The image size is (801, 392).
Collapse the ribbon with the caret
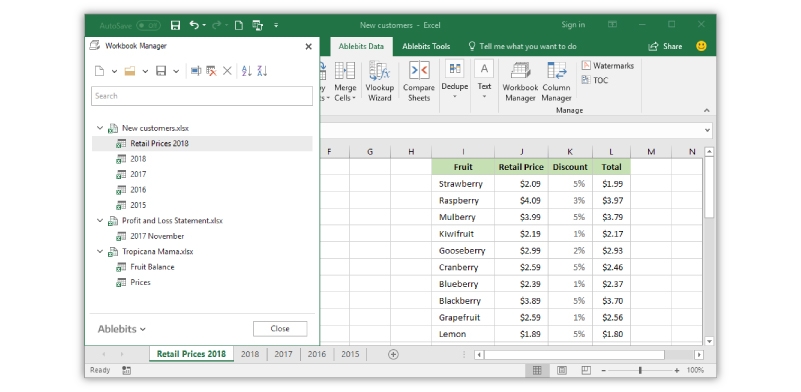pos(707,110)
